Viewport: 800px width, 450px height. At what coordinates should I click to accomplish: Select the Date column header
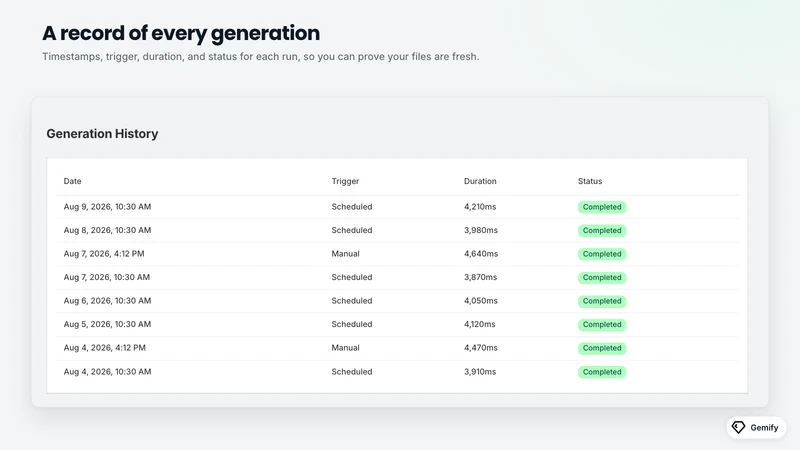tap(72, 181)
